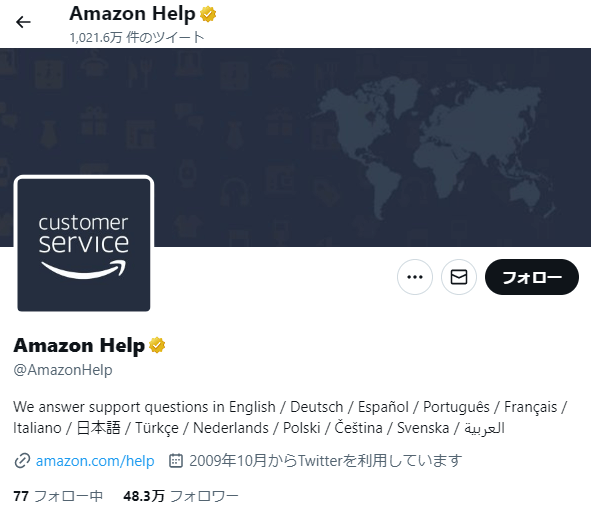View the 48.3万 フォロワー followers list
This screenshot has width=591, height=515.
point(181,496)
